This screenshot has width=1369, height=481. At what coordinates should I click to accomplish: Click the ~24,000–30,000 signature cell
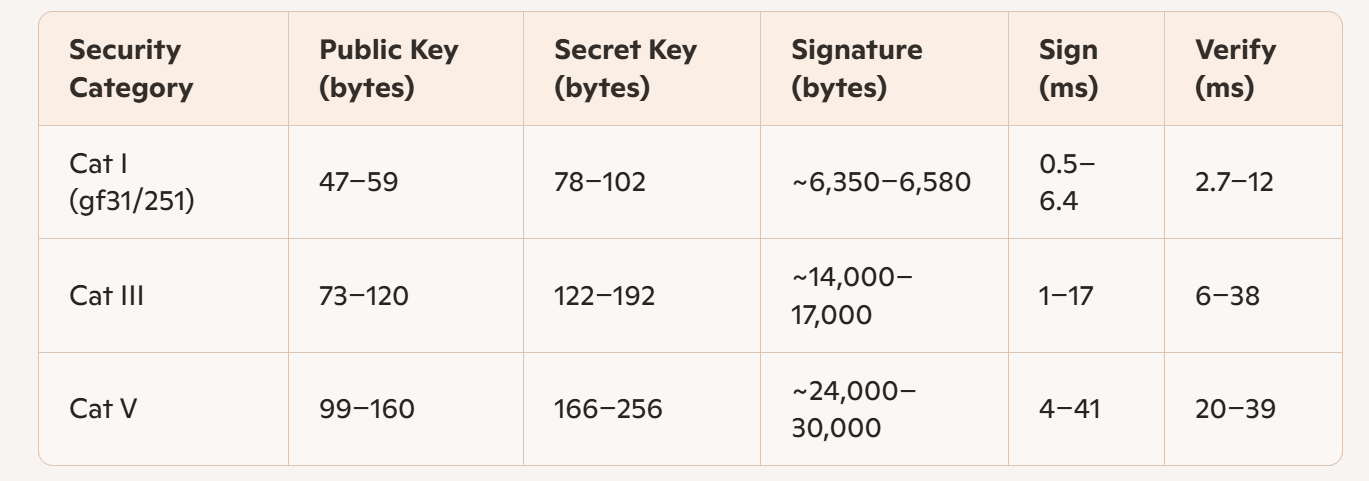852,409
